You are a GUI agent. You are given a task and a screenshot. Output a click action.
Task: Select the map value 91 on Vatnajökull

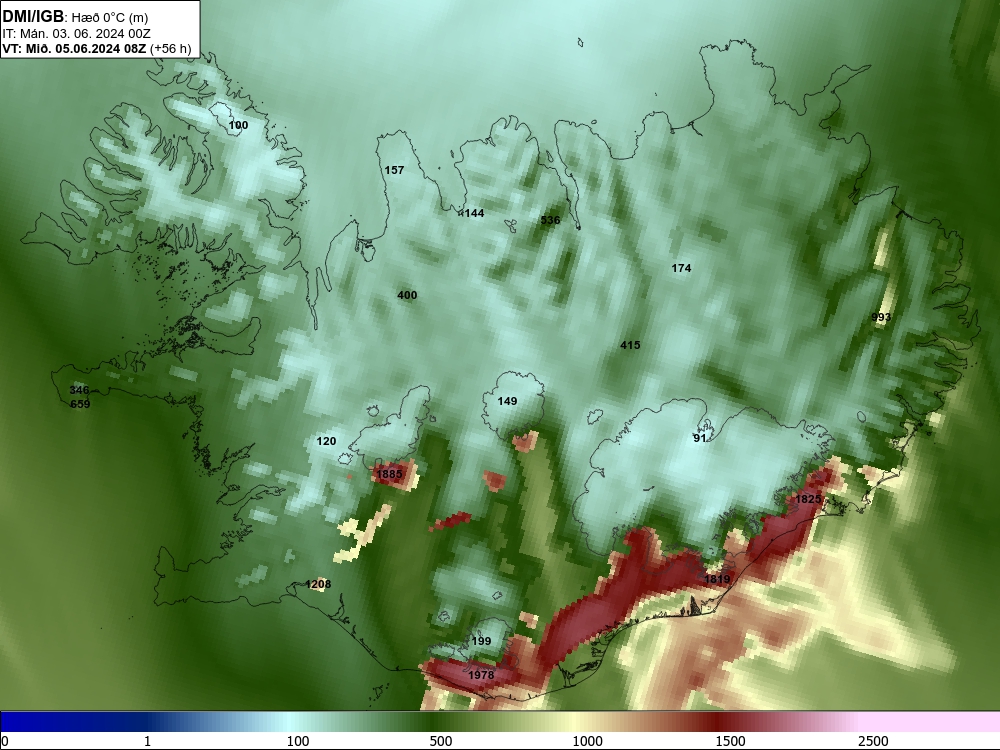point(700,438)
